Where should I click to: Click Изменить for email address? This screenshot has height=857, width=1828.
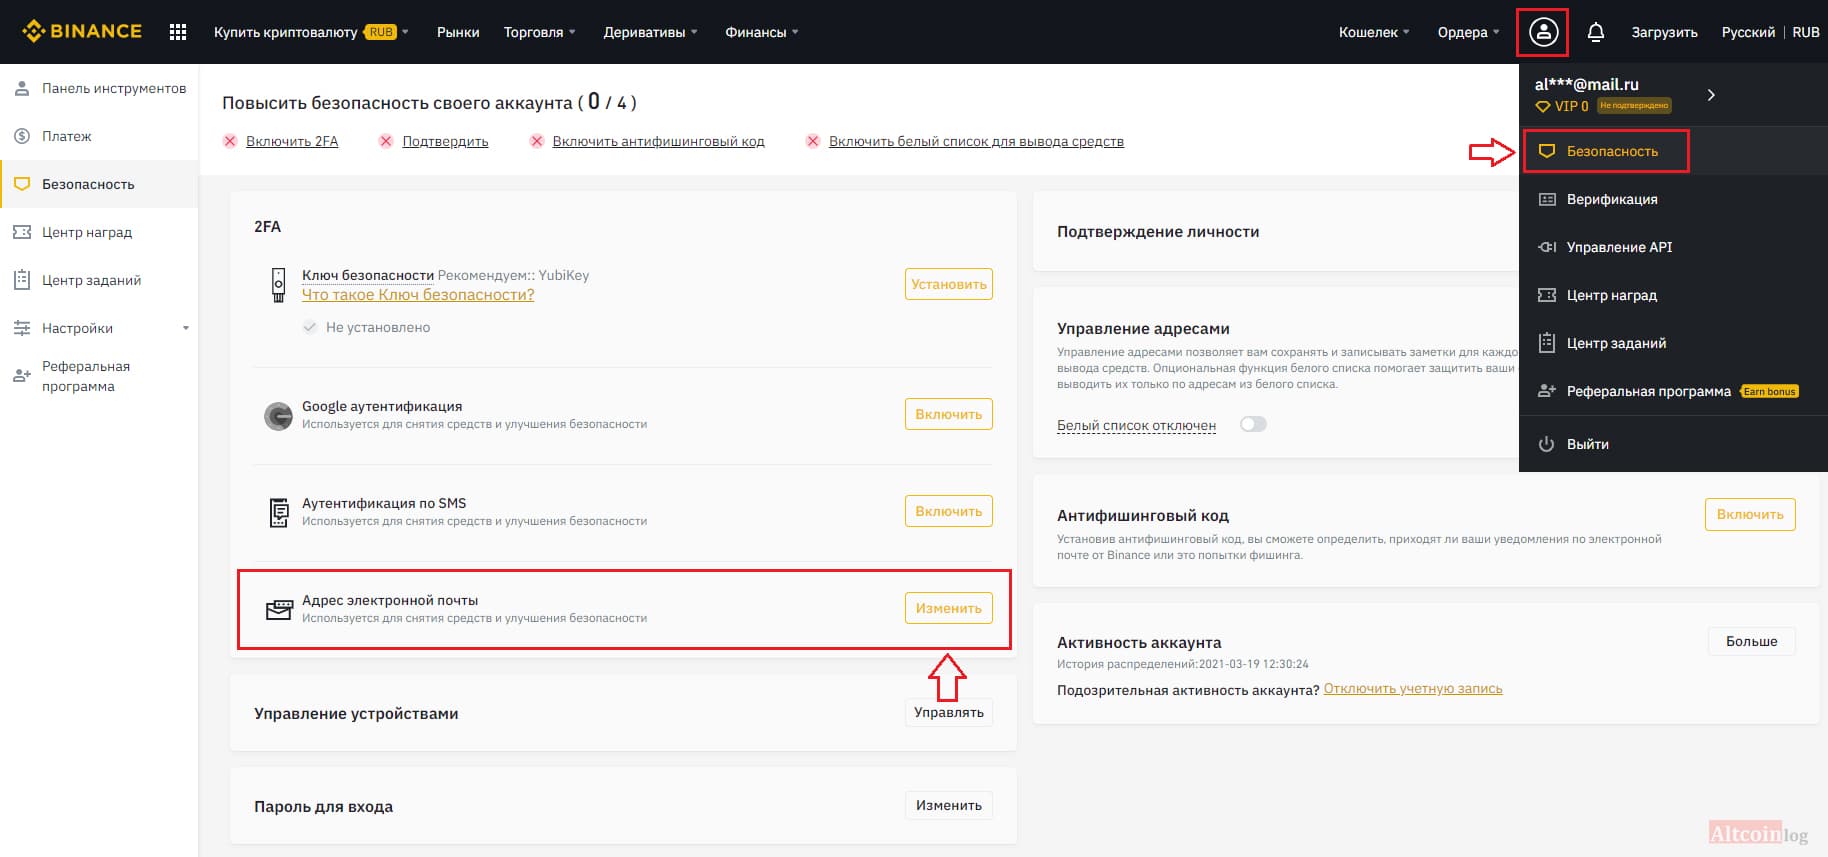[x=948, y=608]
